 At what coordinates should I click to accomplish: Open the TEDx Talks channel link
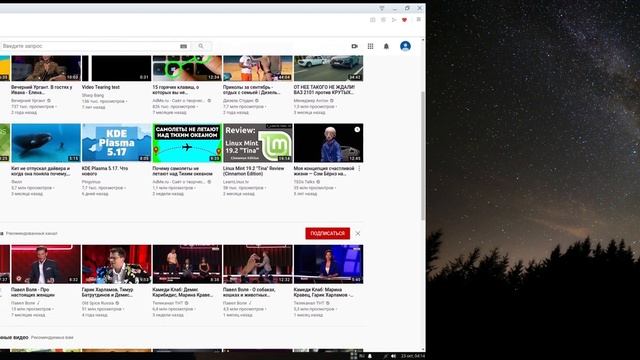point(304,182)
